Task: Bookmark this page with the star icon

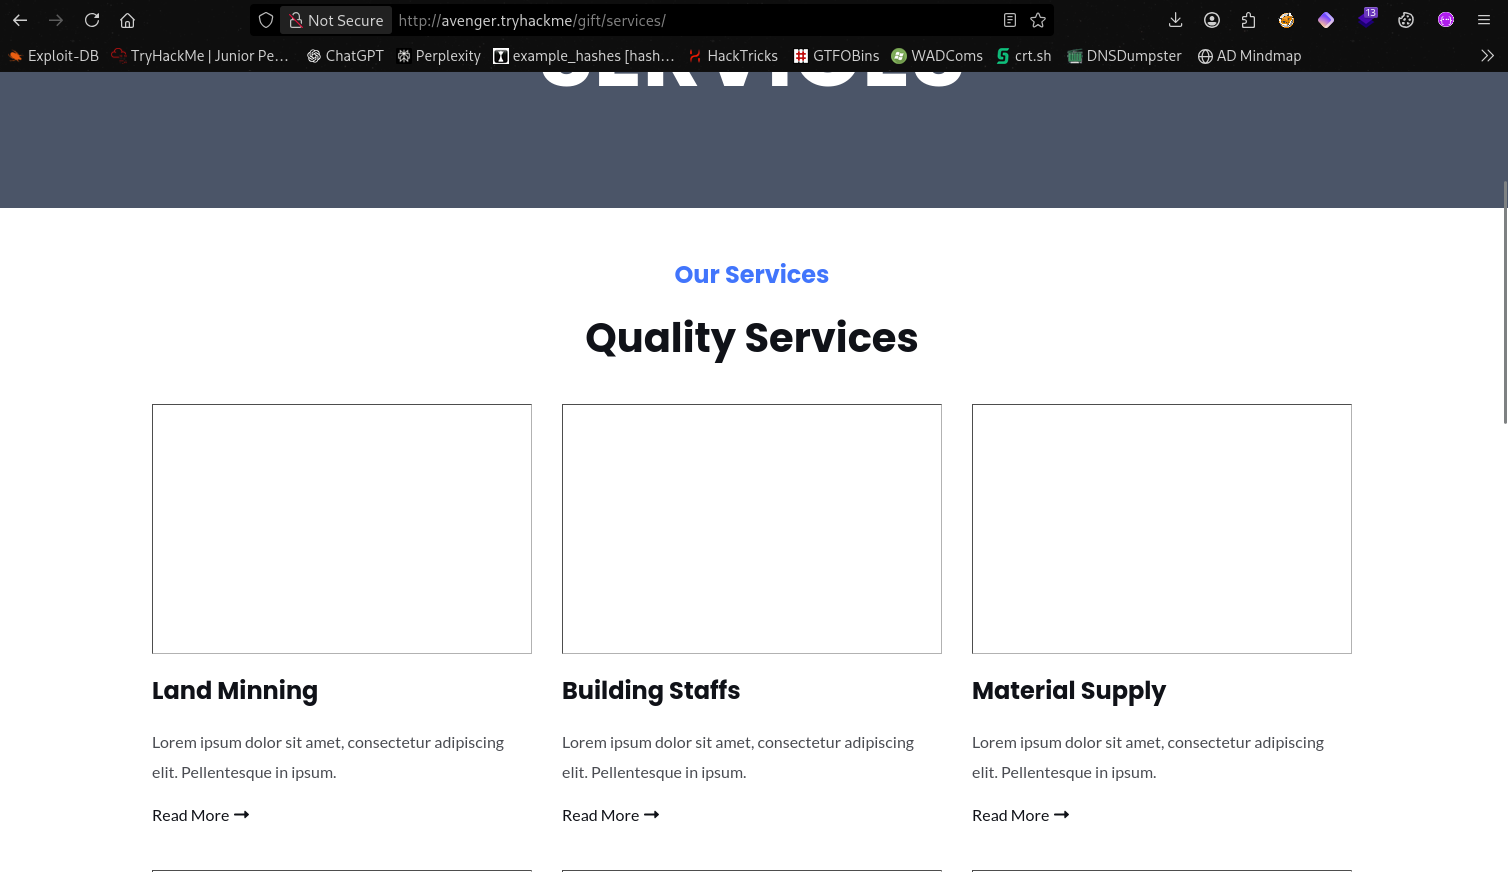Action: [1038, 20]
